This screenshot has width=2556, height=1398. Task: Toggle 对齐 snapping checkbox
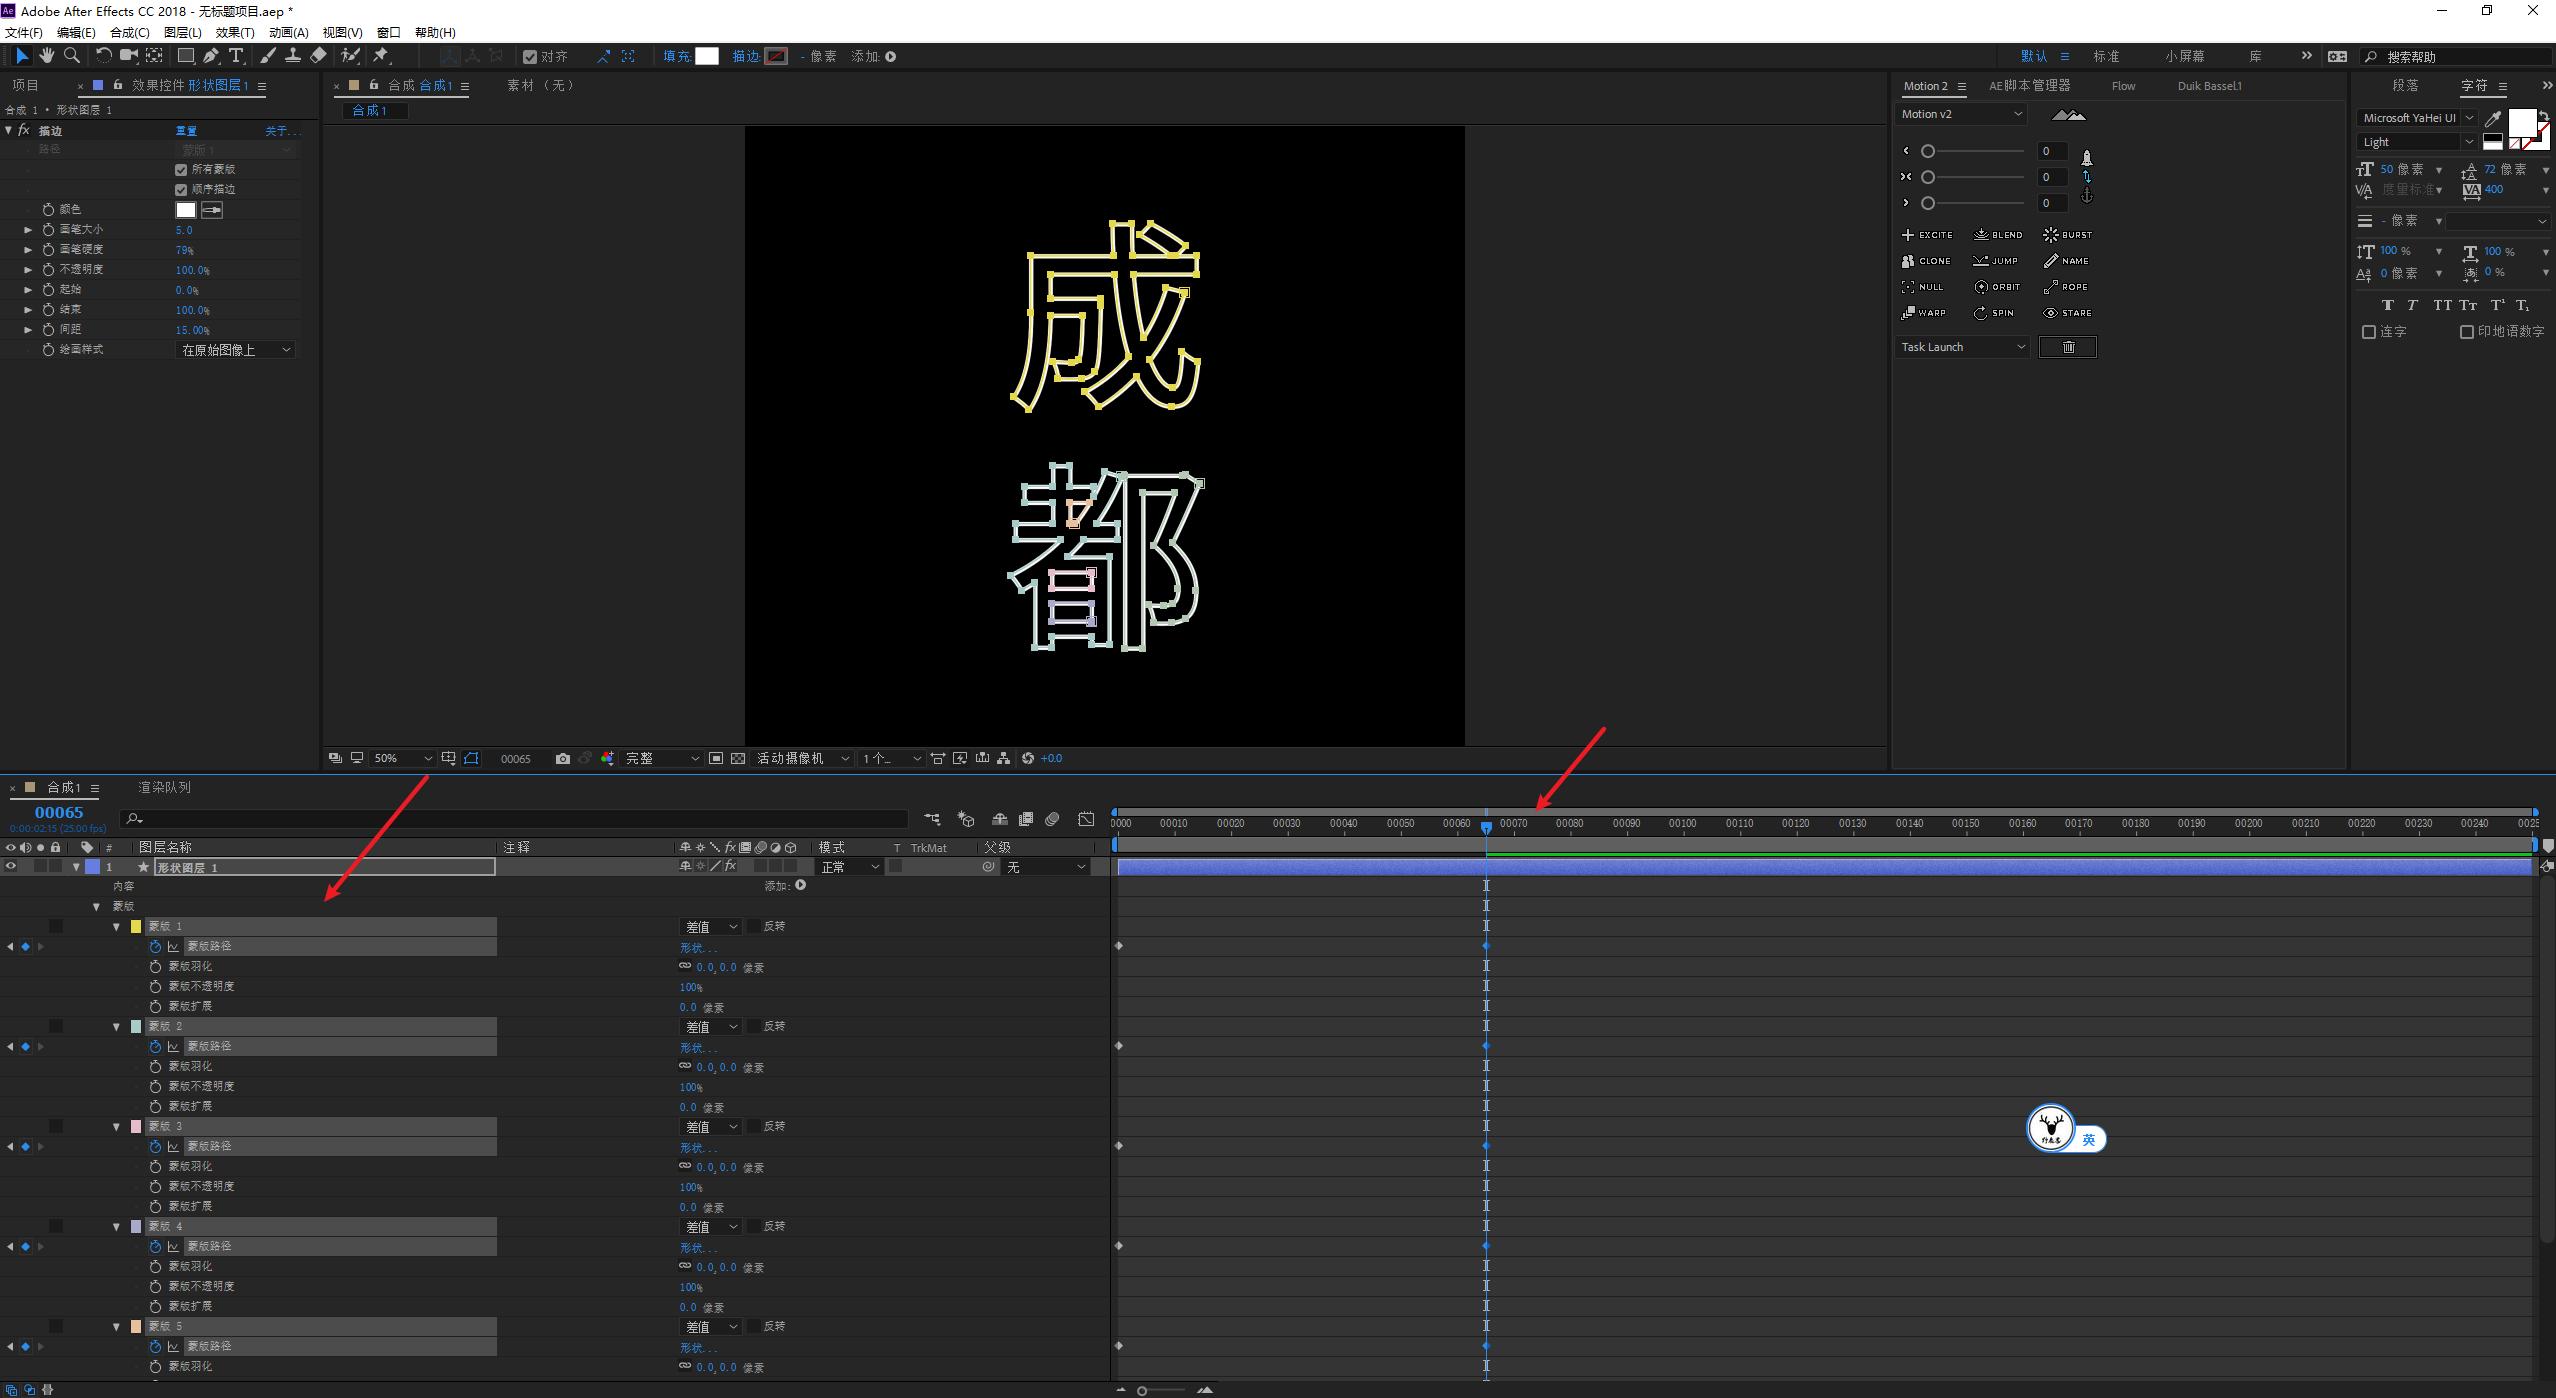[x=530, y=57]
